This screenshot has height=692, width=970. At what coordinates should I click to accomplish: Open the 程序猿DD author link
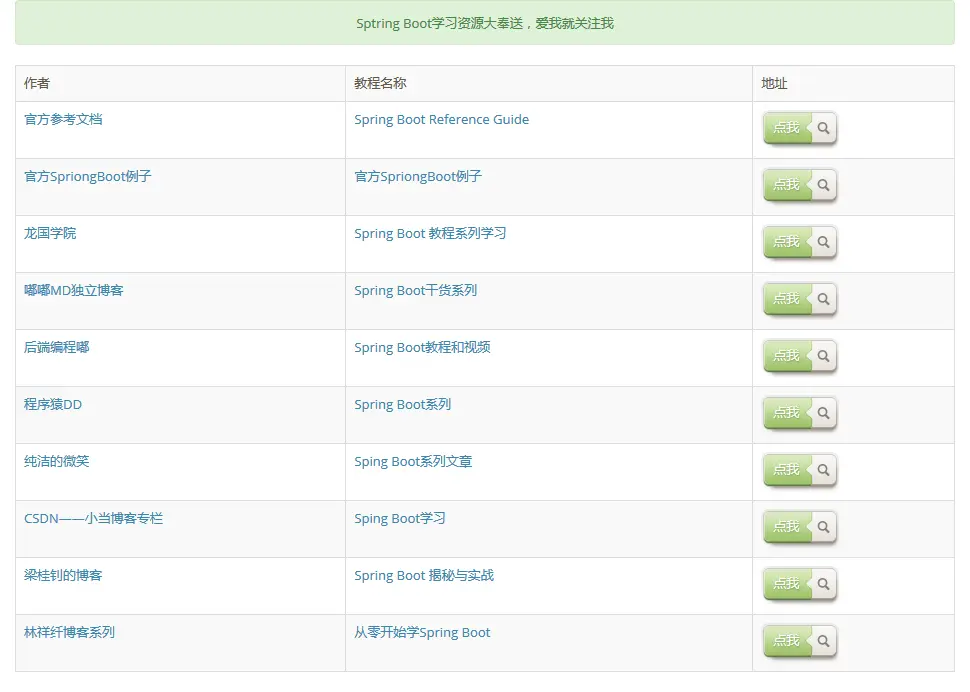53,404
